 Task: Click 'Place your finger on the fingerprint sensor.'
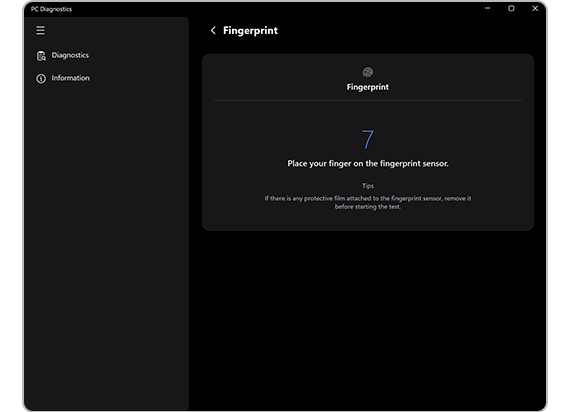tap(368, 164)
